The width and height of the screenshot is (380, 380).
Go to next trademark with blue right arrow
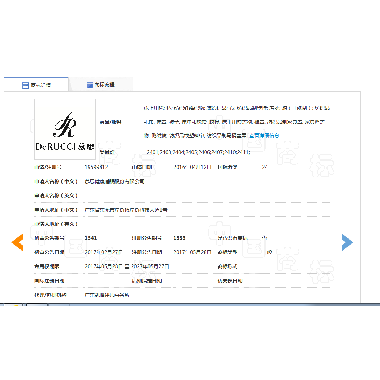347,242
